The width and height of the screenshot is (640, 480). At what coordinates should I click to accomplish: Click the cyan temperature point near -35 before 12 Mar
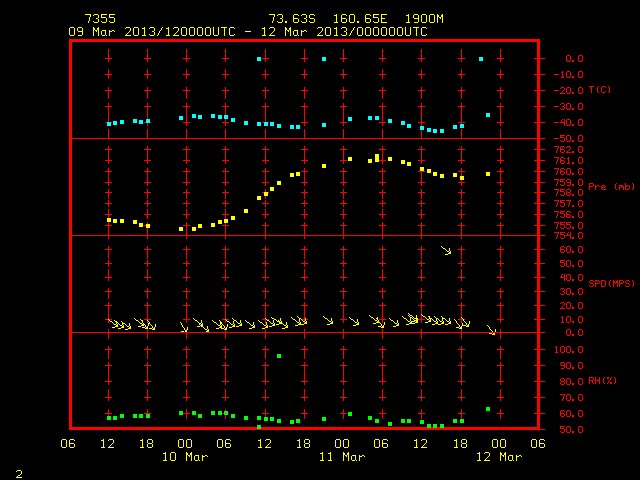488,115
